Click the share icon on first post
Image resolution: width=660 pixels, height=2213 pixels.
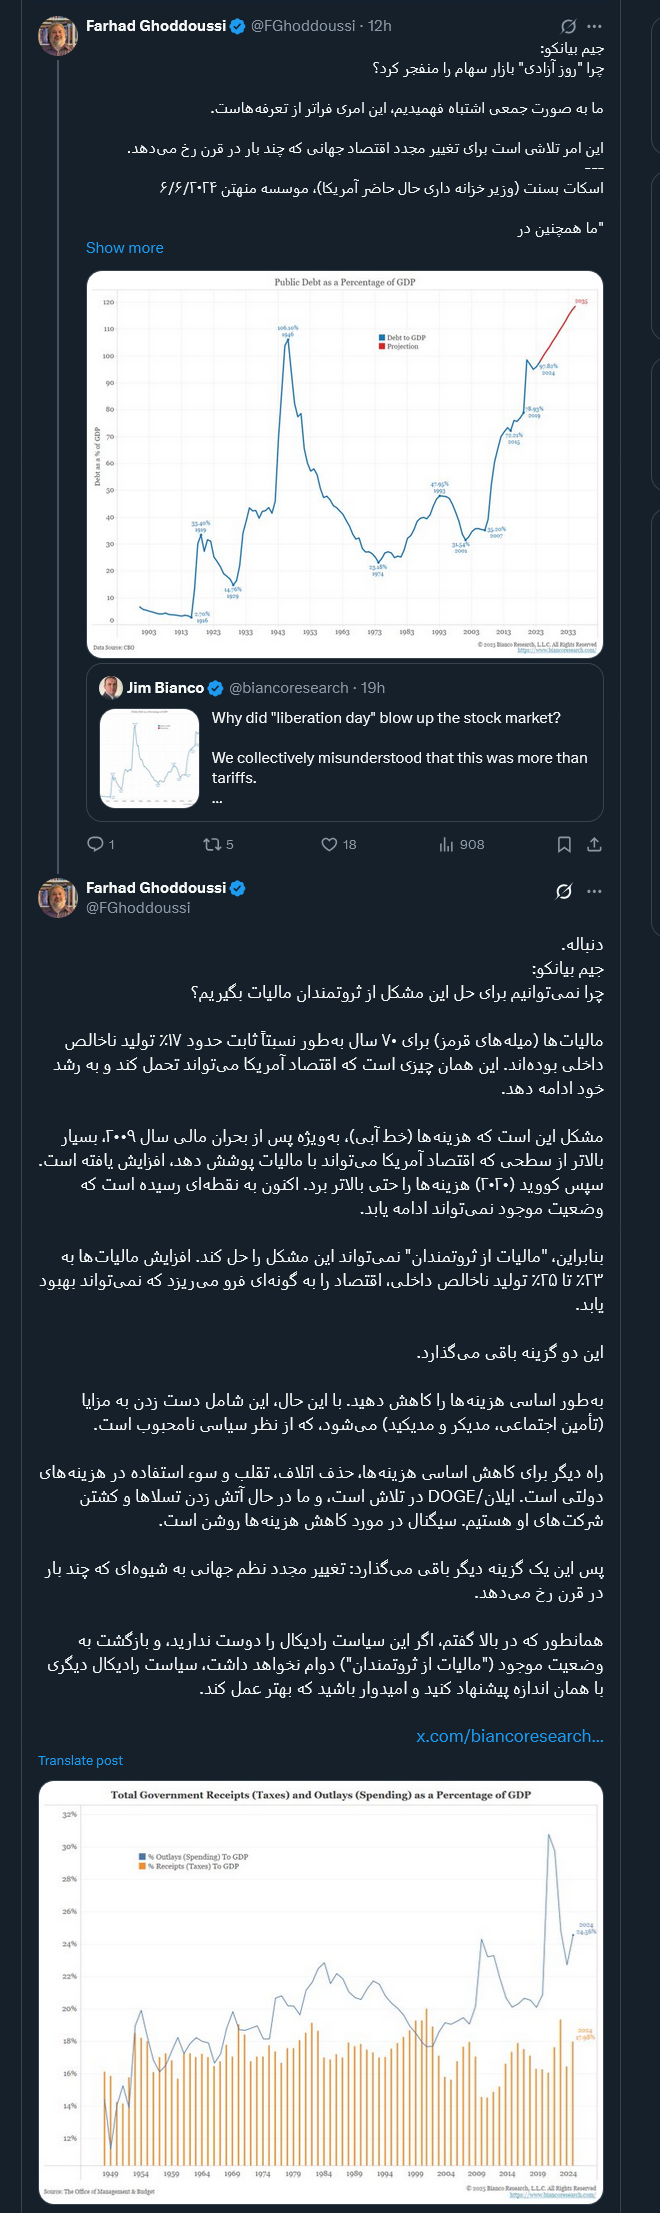[594, 844]
